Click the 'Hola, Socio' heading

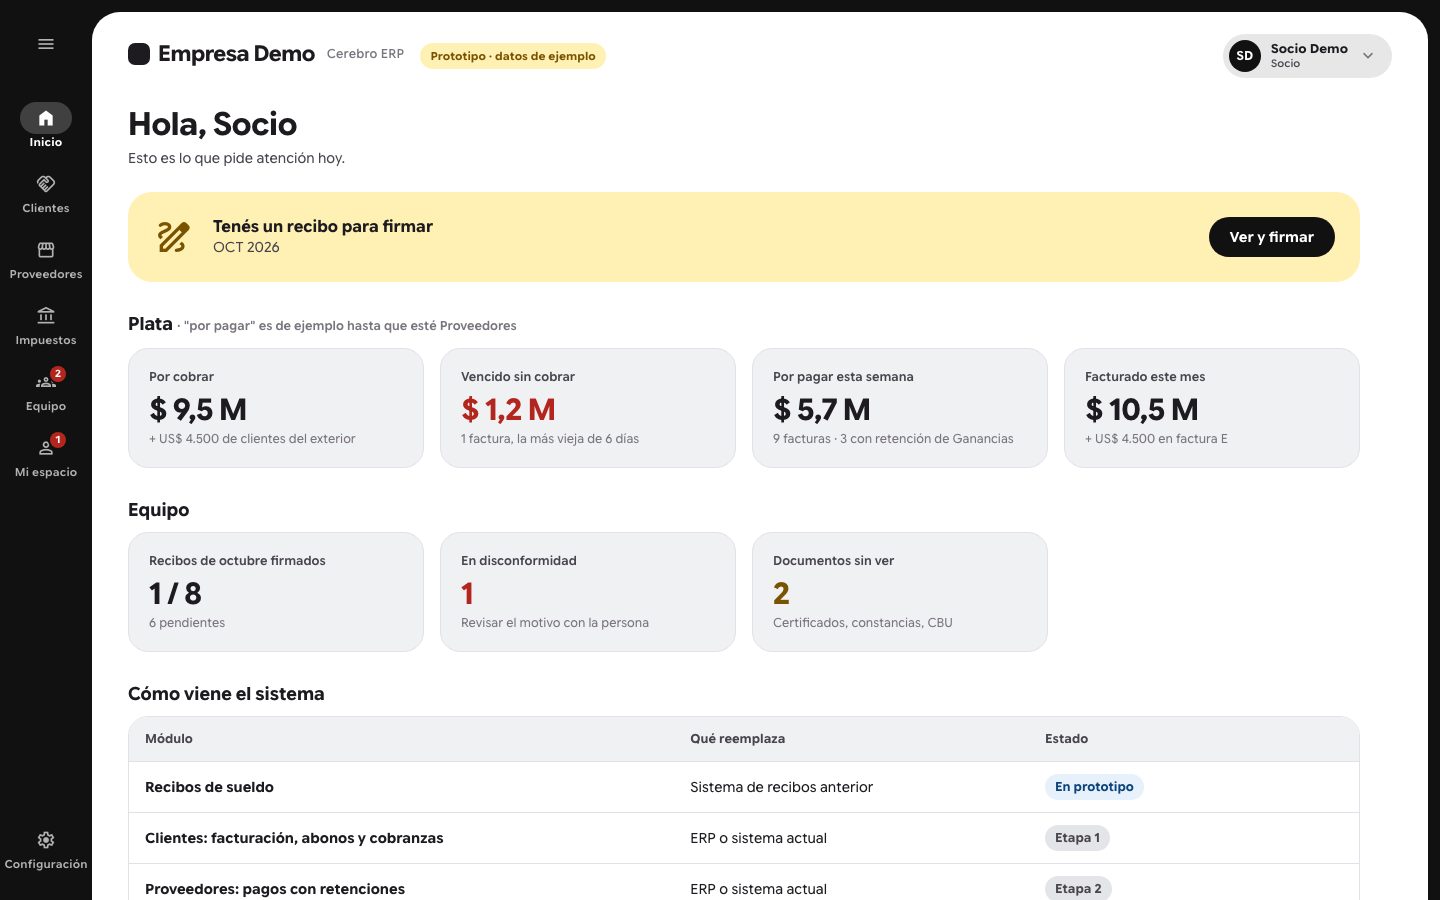[212, 124]
